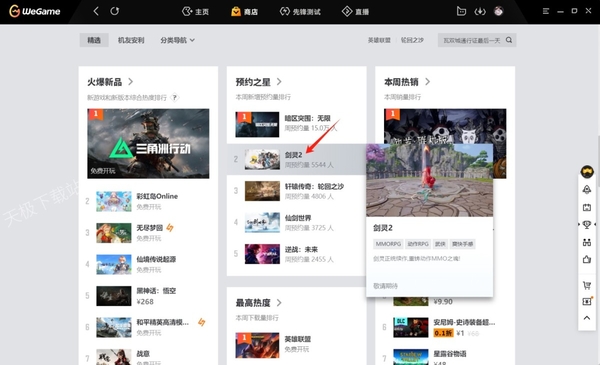600x365 pixels.
Task: Expand the 分类导航 dropdown
Action: 177,40
